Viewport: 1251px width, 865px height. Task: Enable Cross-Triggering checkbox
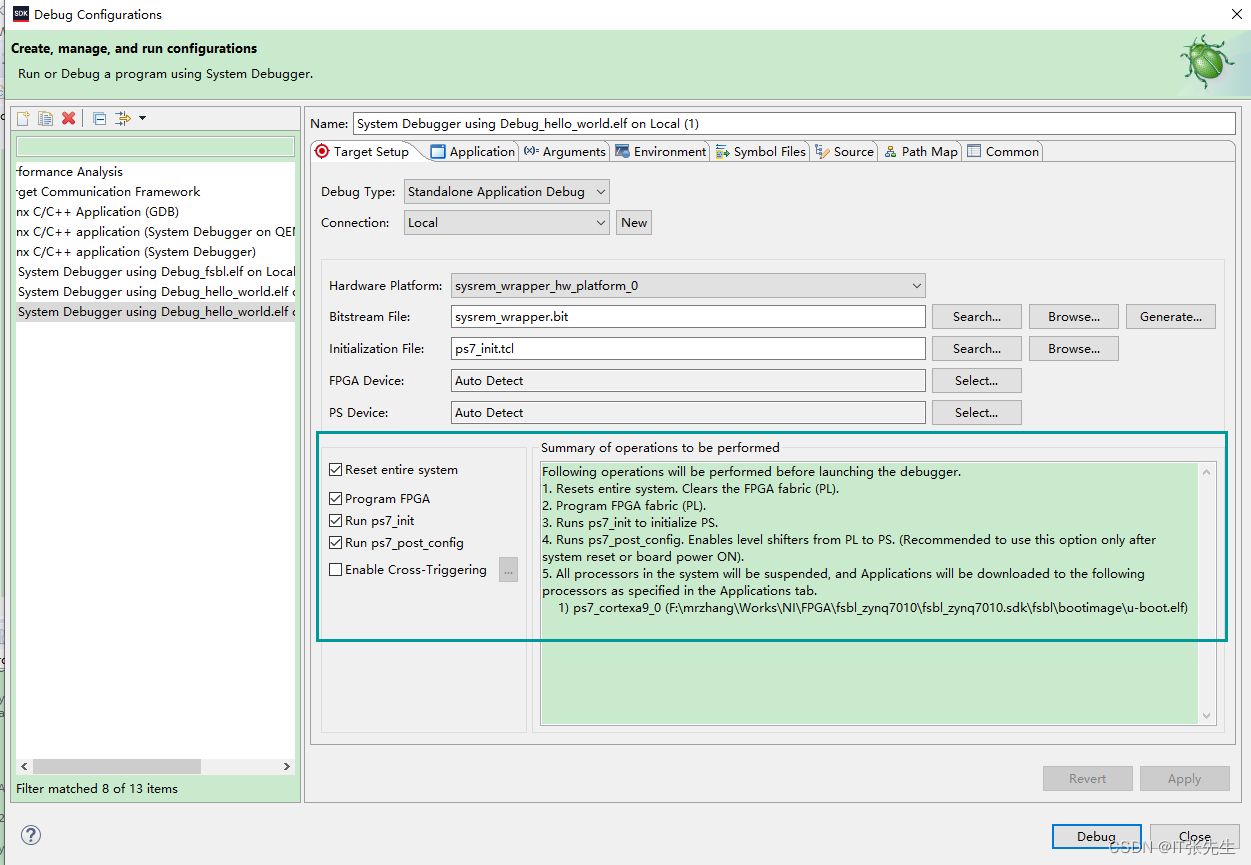336,570
